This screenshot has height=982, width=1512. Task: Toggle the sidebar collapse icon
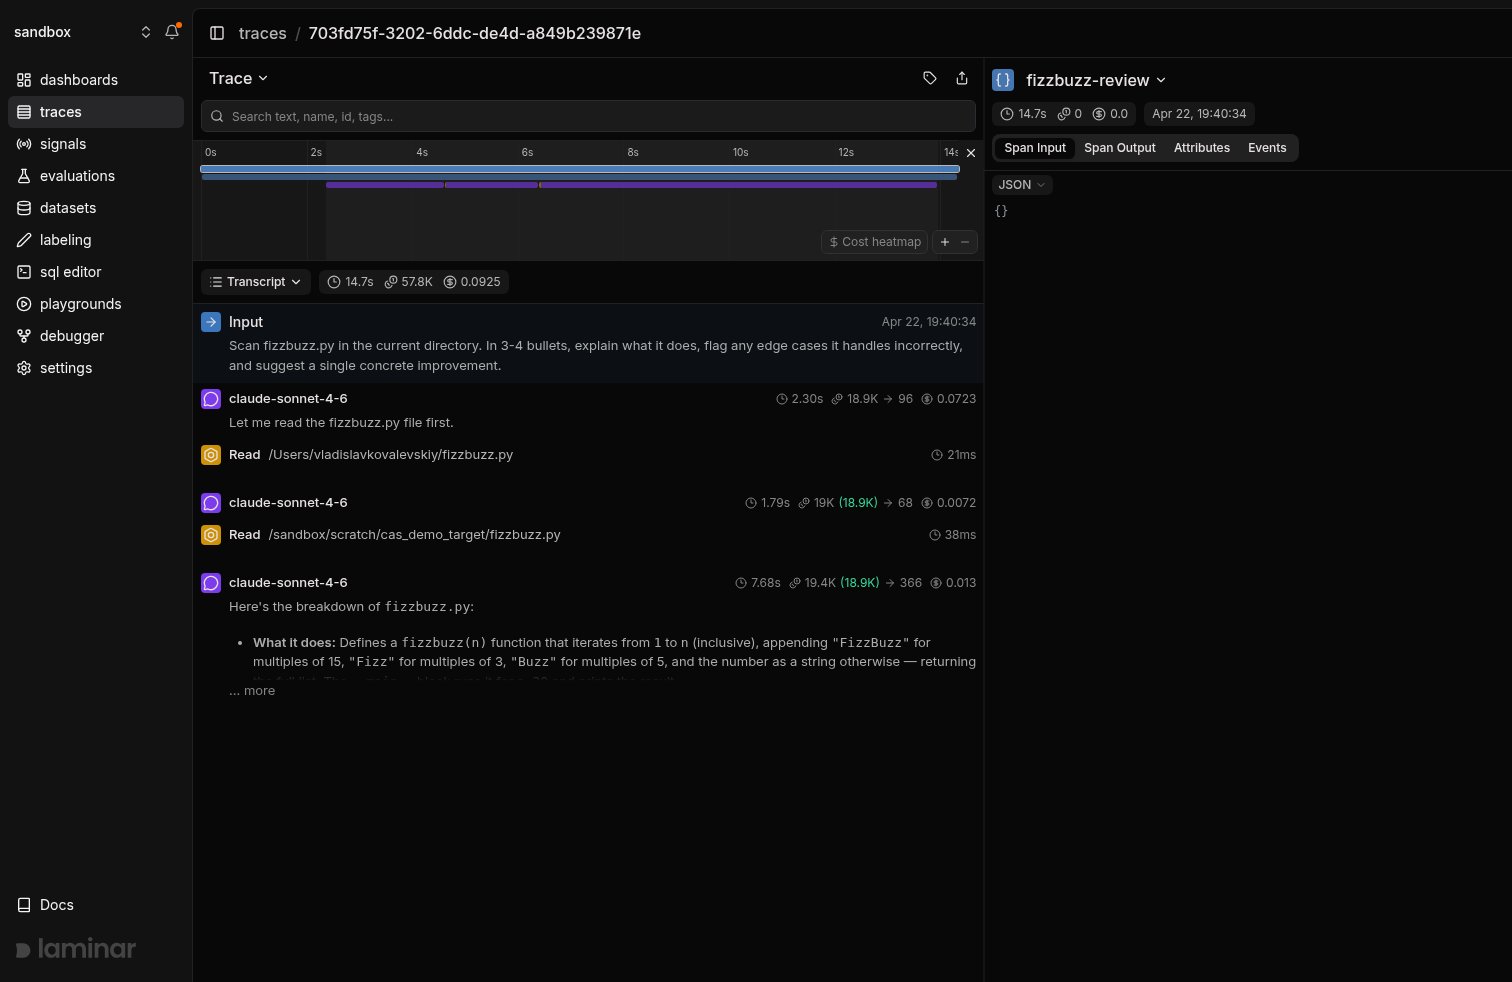click(x=217, y=33)
